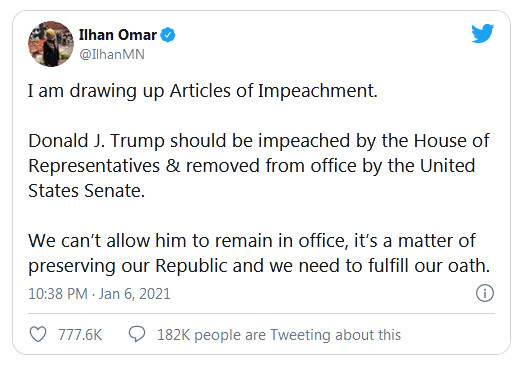Open Ilhan Omar's profile picture
The height and width of the screenshot is (370, 521).
tap(51, 44)
